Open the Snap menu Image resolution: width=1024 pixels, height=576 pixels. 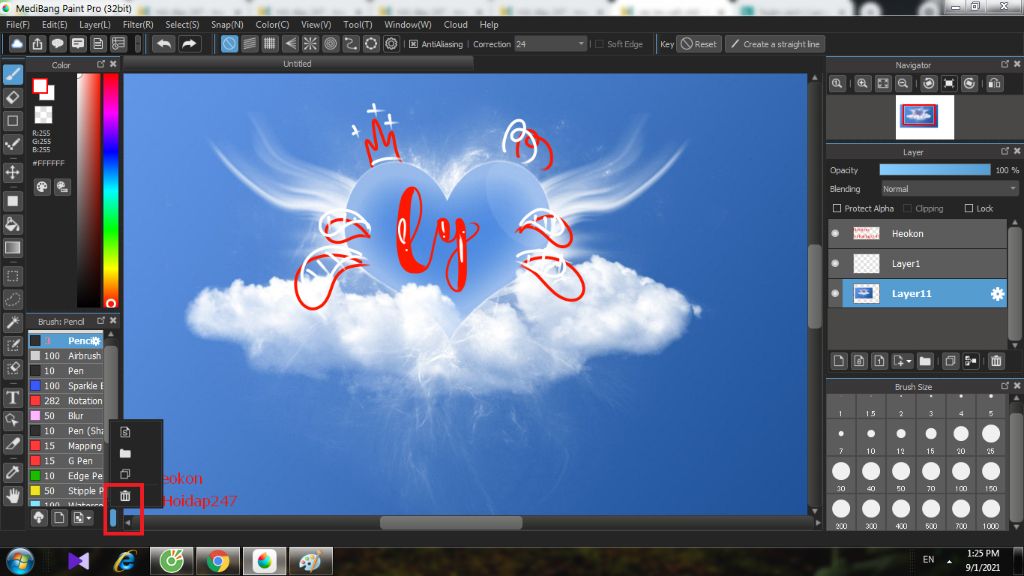[x=227, y=24]
